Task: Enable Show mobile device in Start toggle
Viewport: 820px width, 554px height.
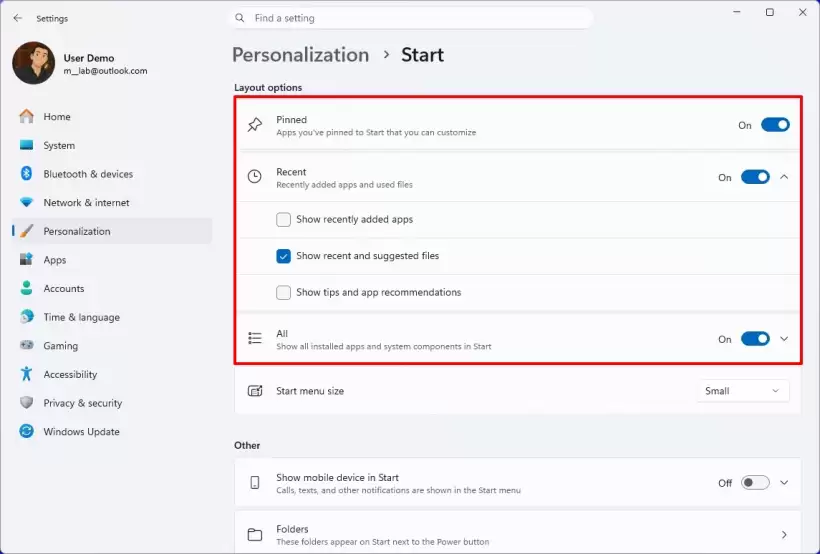Action: tap(755, 482)
